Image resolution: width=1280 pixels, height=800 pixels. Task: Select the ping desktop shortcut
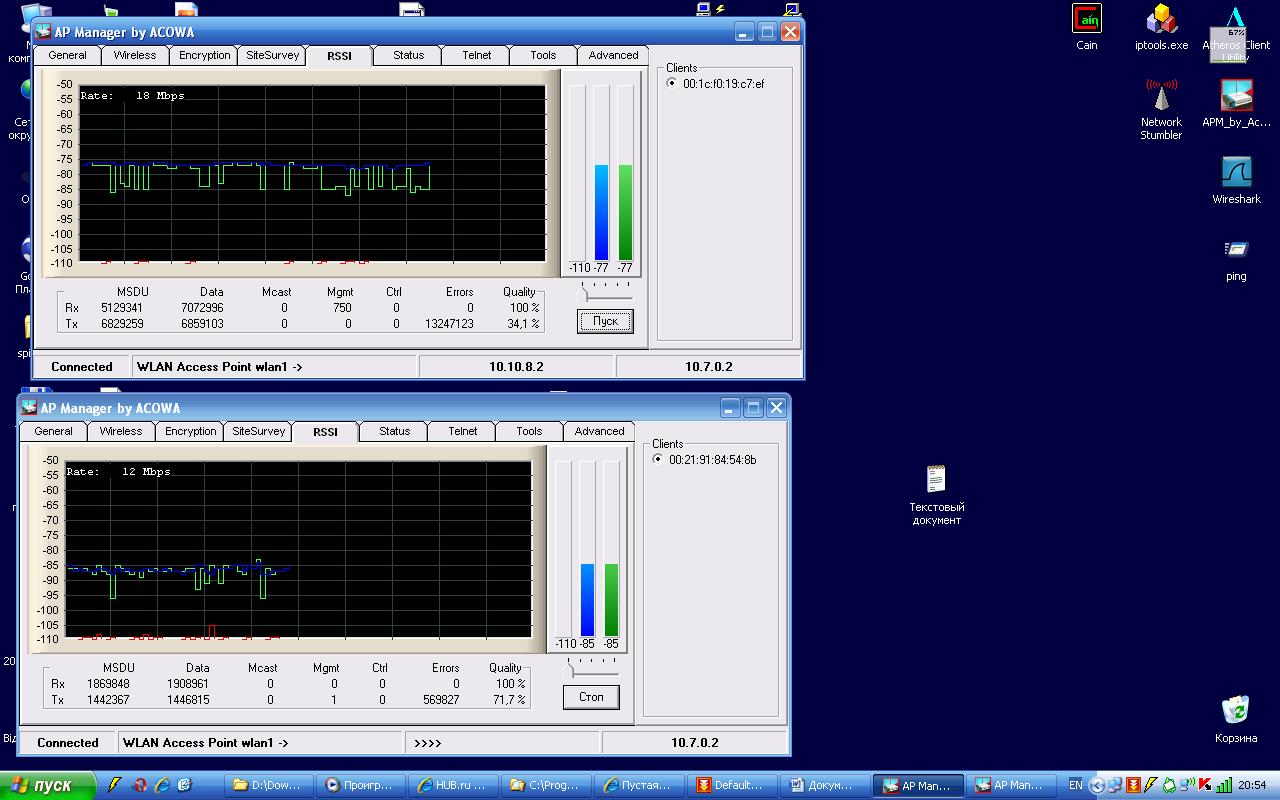click(x=1236, y=250)
